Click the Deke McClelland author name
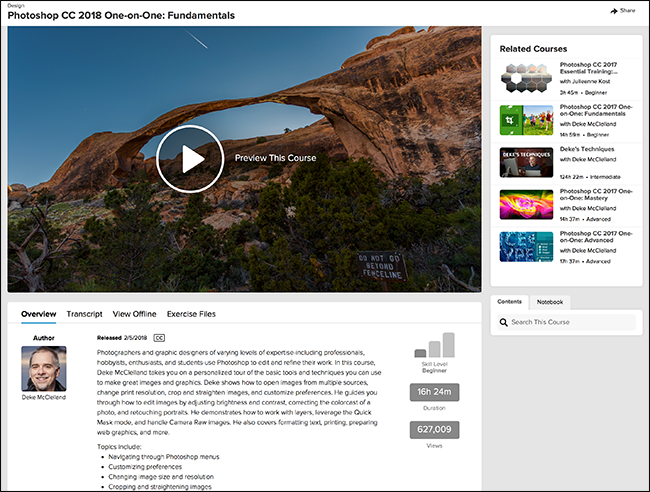The image size is (650, 492). click(x=44, y=397)
